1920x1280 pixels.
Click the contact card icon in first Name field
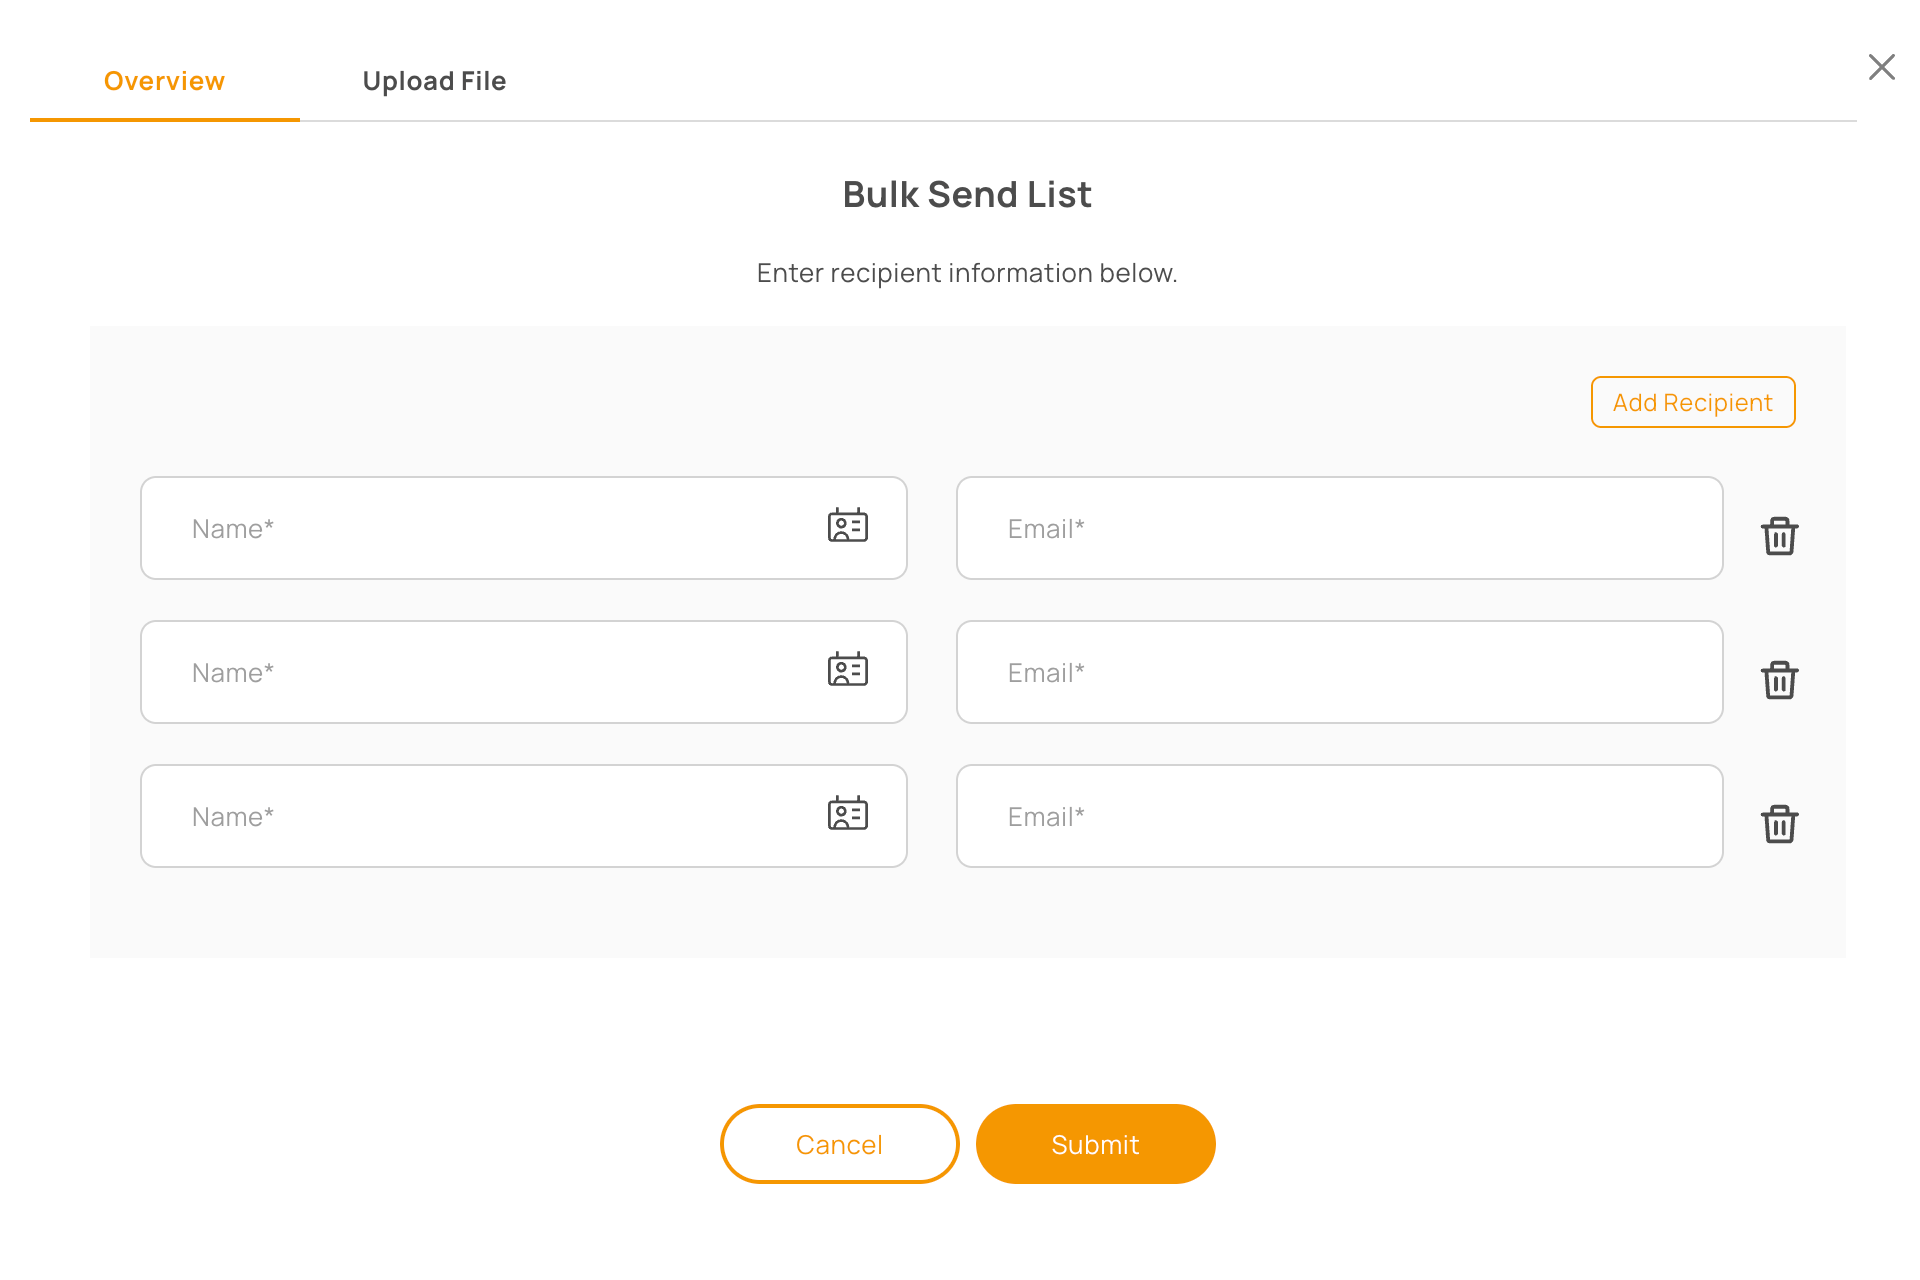click(x=847, y=526)
